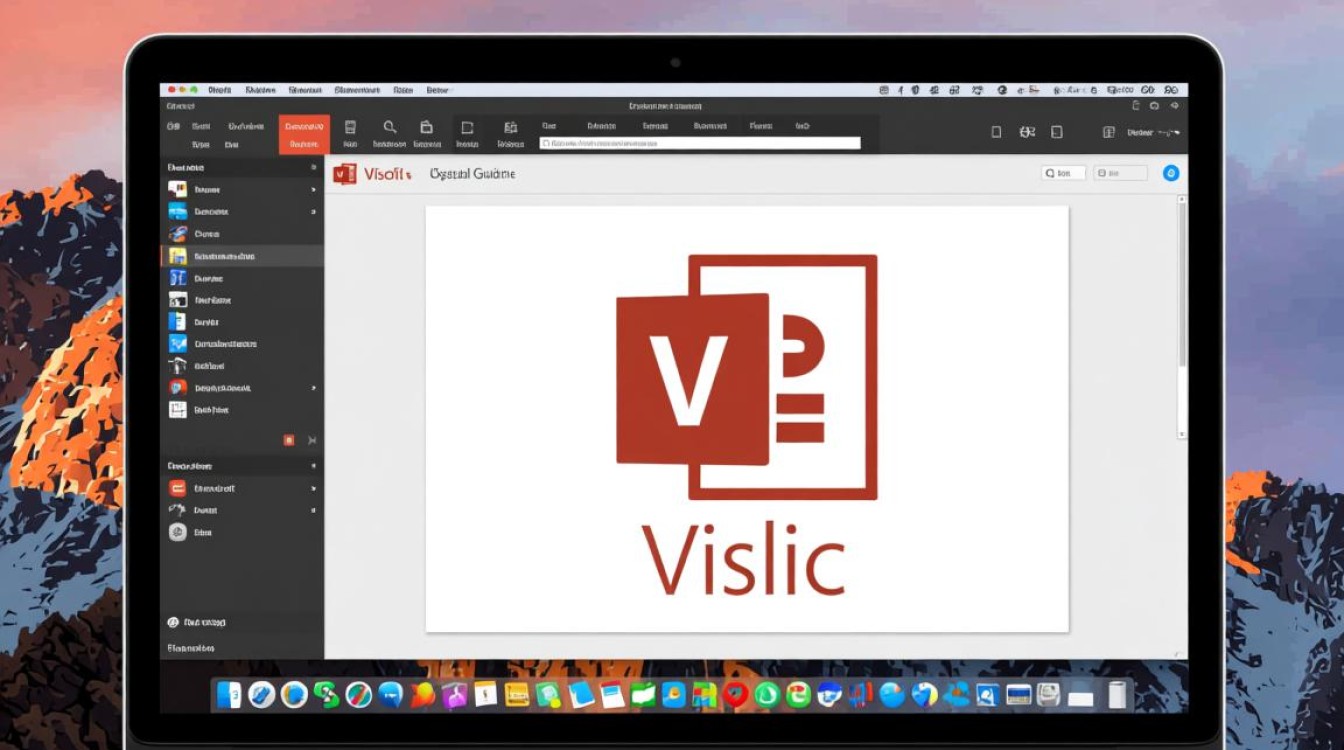The width and height of the screenshot is (1344, 750).
Task: Expand the first sidebar item's arrow
Action: (313, 189)
